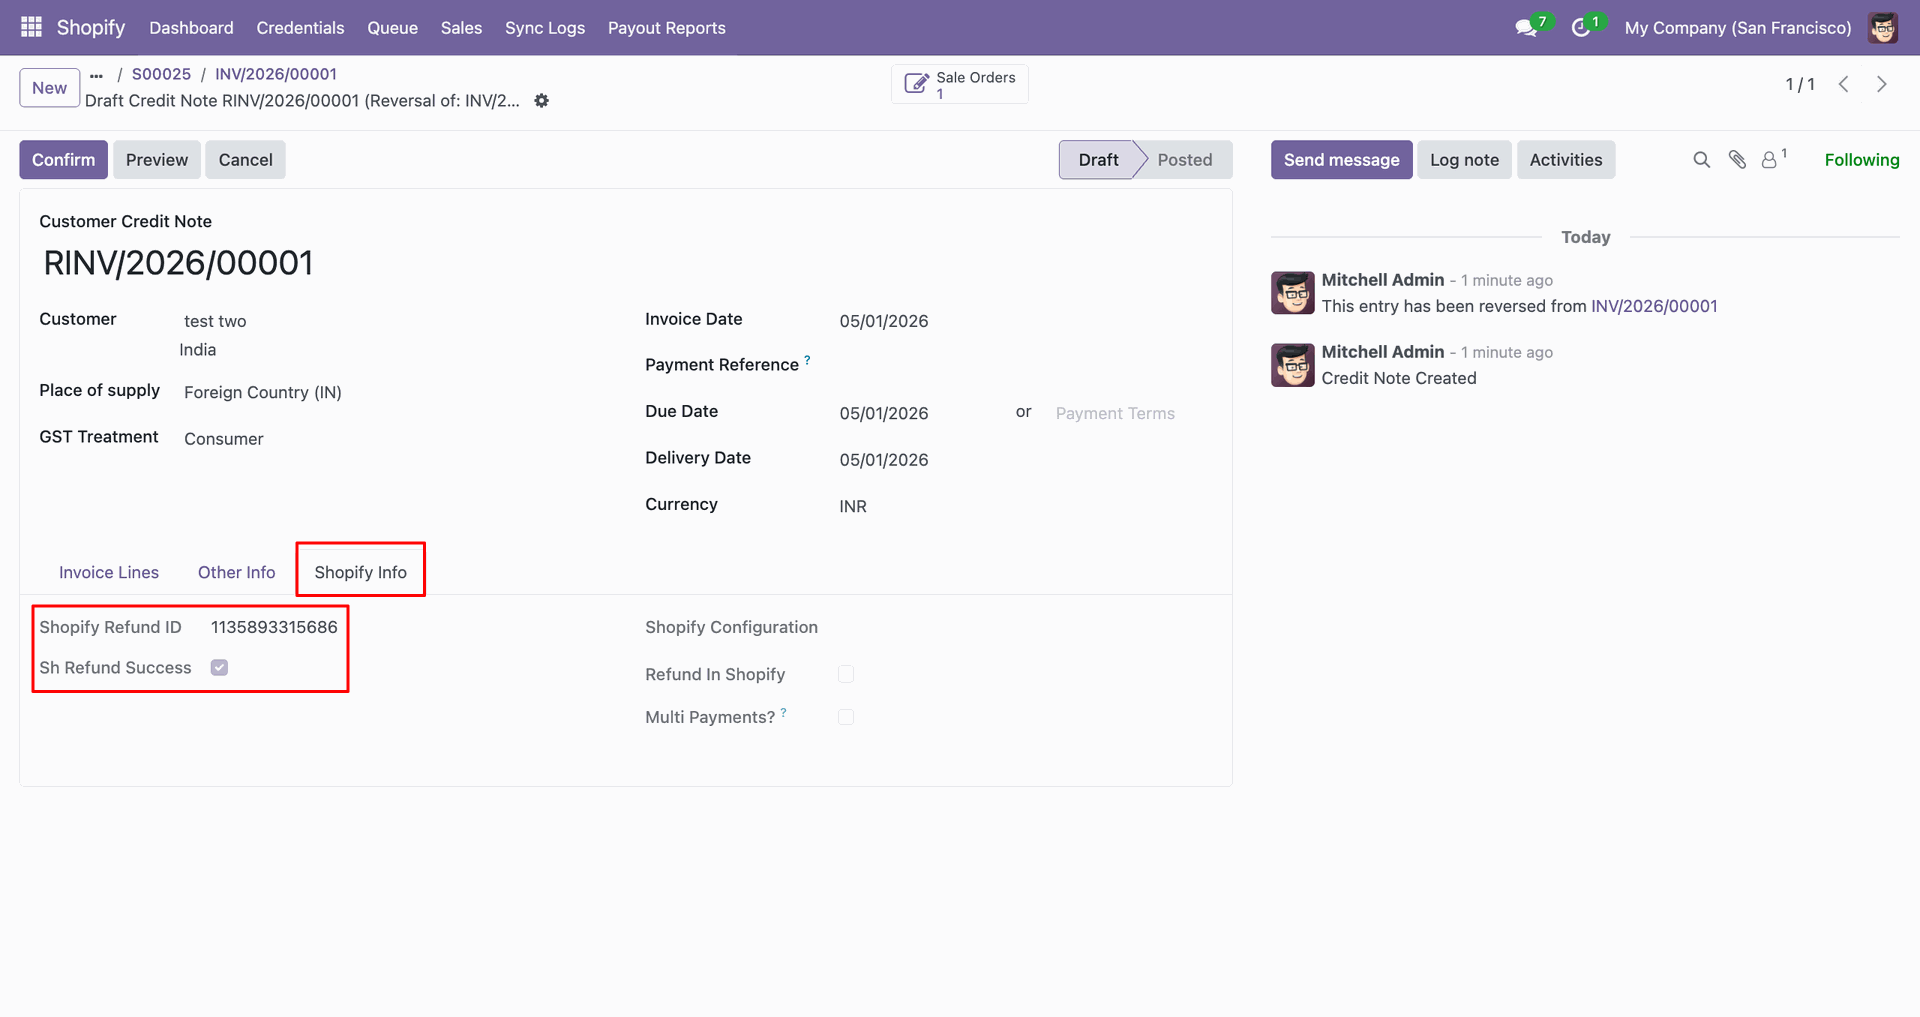
Task: Open the gear actions menu beside record title
Action: coord(541,101)
